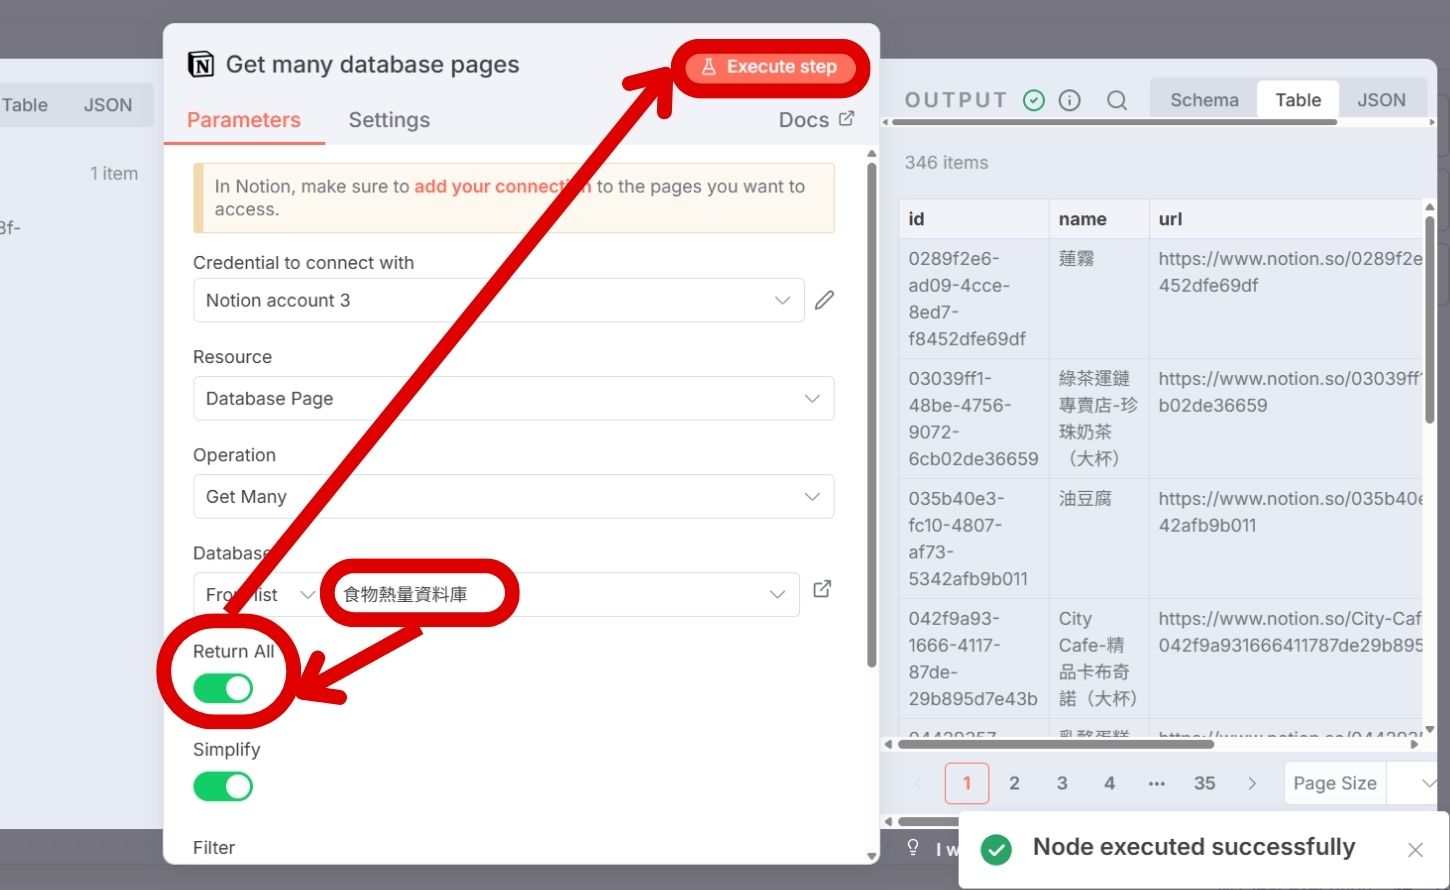
Task: Expand the Operation dropdown set to Get Many
Action: (x=513, y=496)
